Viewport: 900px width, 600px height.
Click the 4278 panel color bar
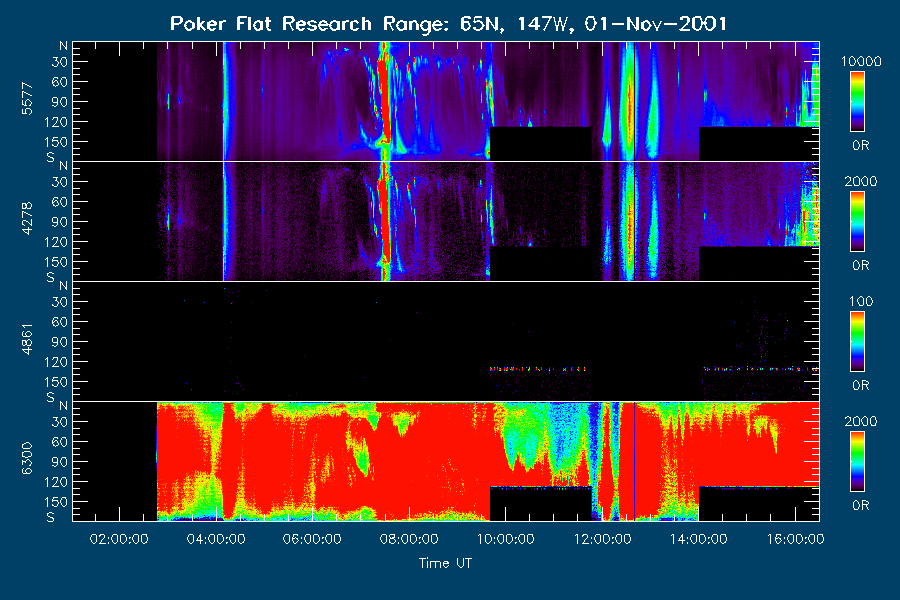(858, 222)
